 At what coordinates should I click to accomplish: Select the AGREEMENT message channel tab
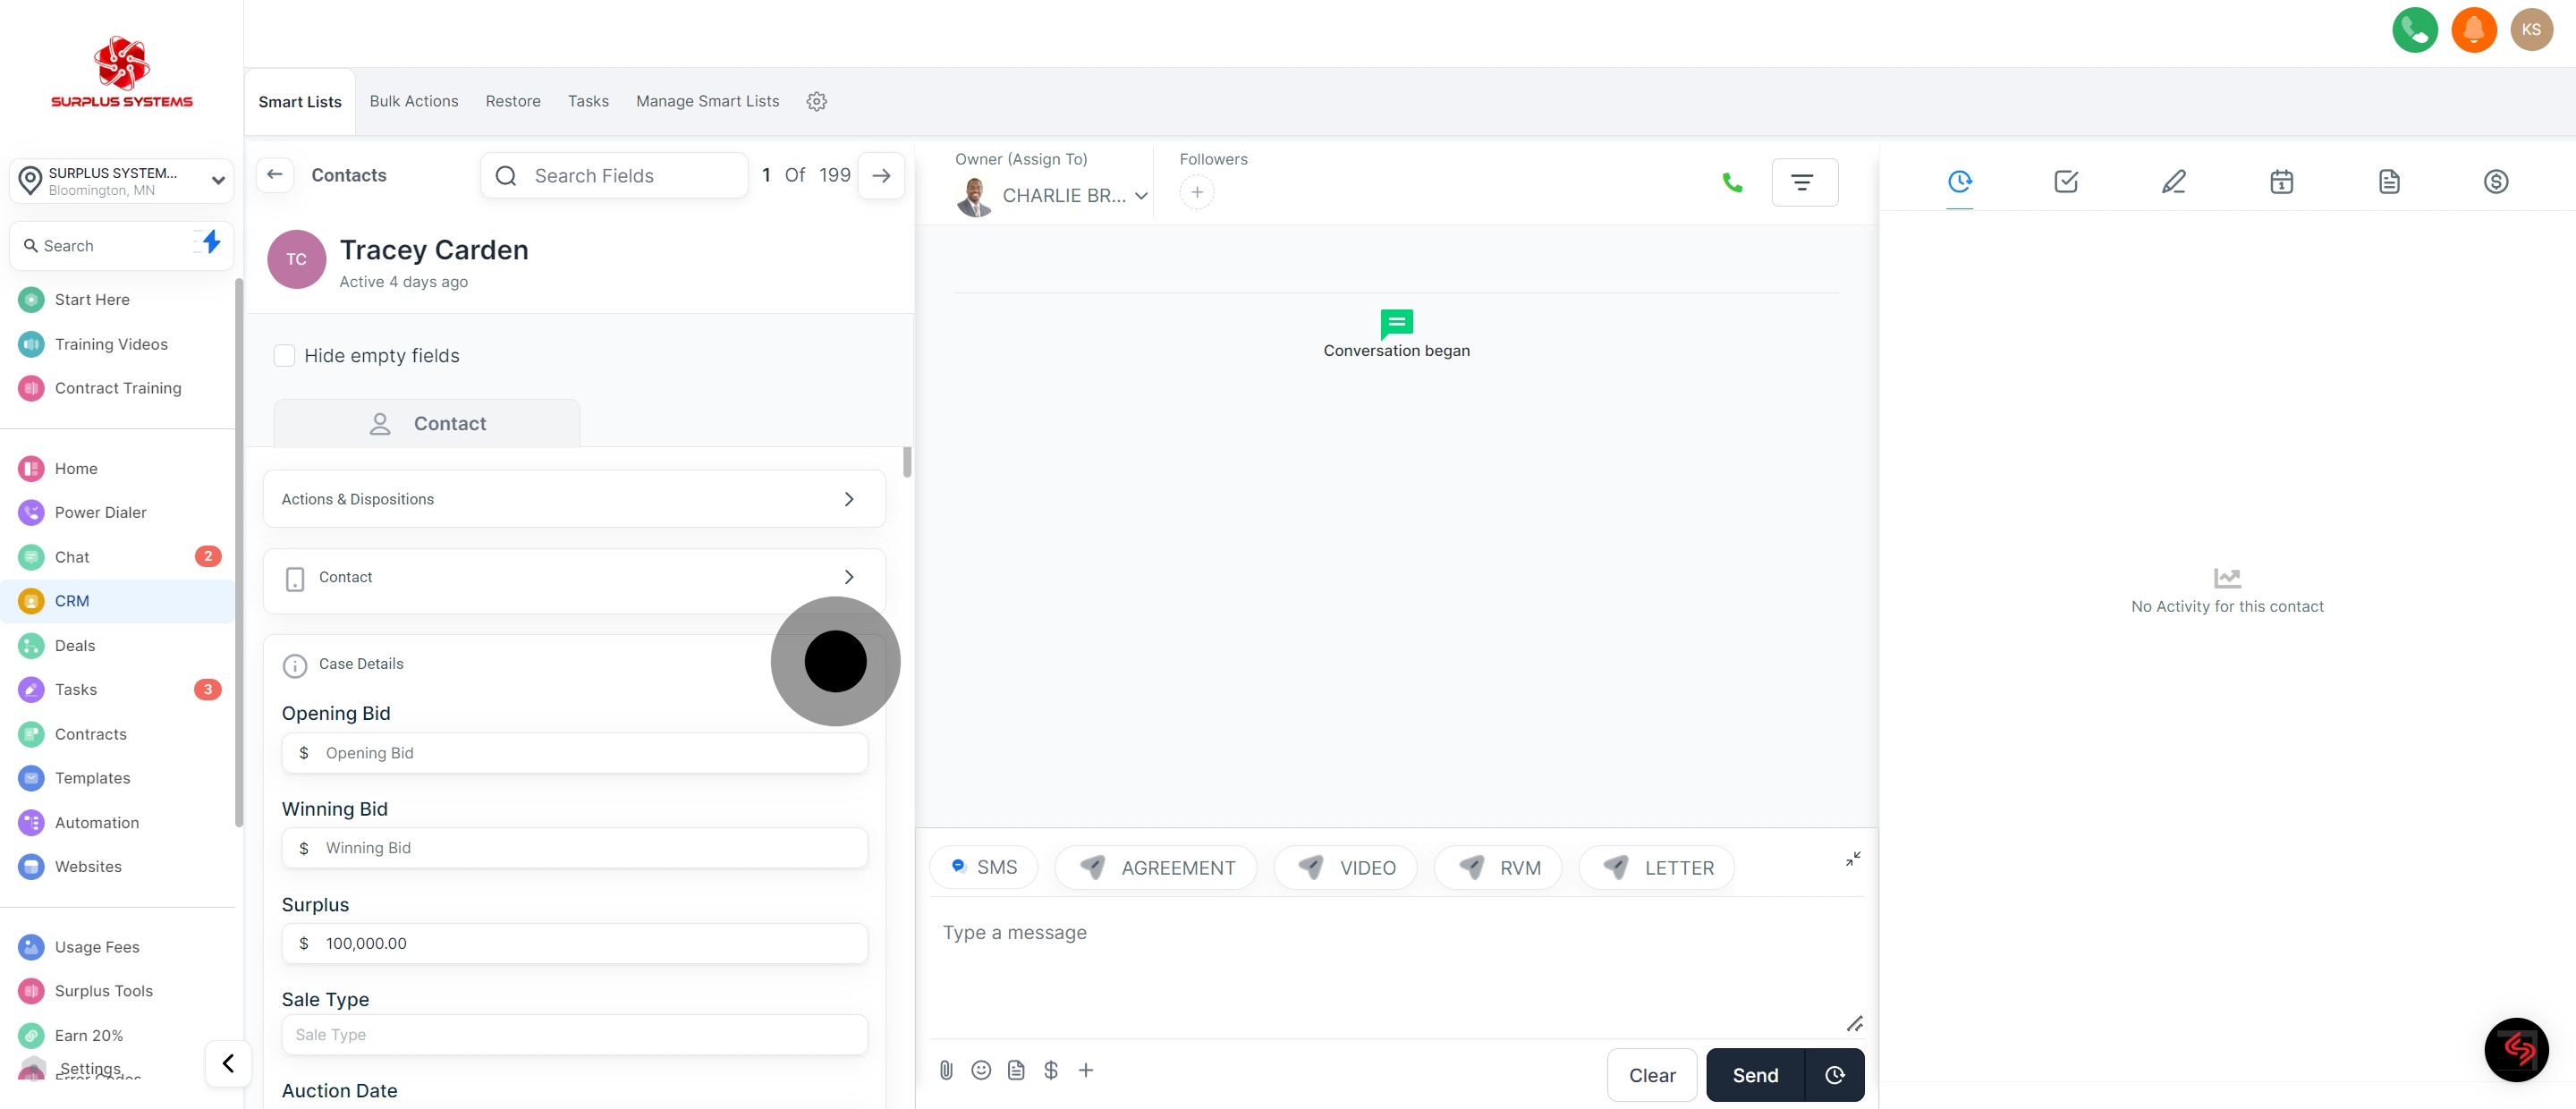[1156, 868]
